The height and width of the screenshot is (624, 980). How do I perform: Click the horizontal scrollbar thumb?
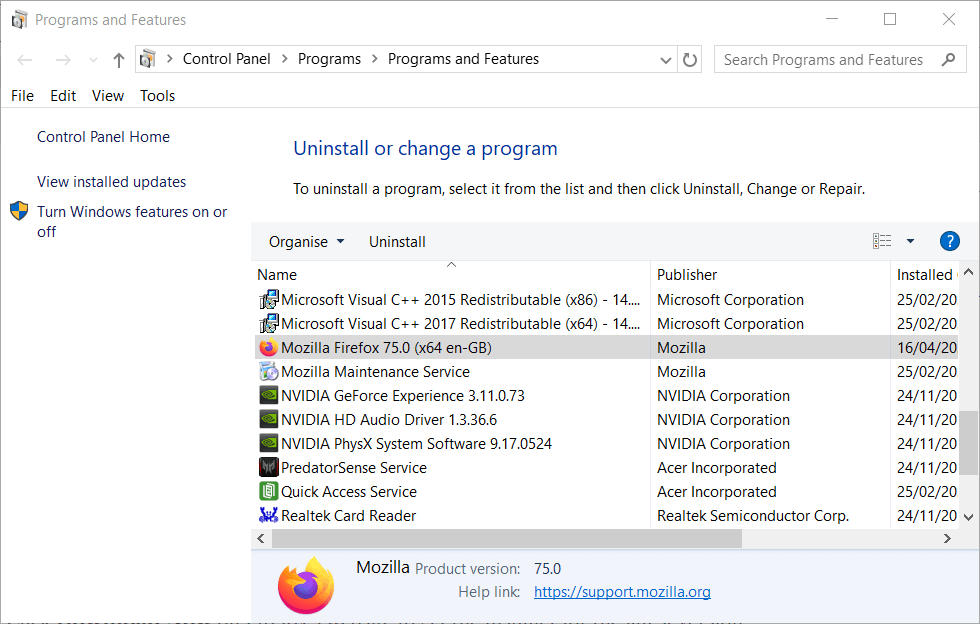(x=507, y=538)
